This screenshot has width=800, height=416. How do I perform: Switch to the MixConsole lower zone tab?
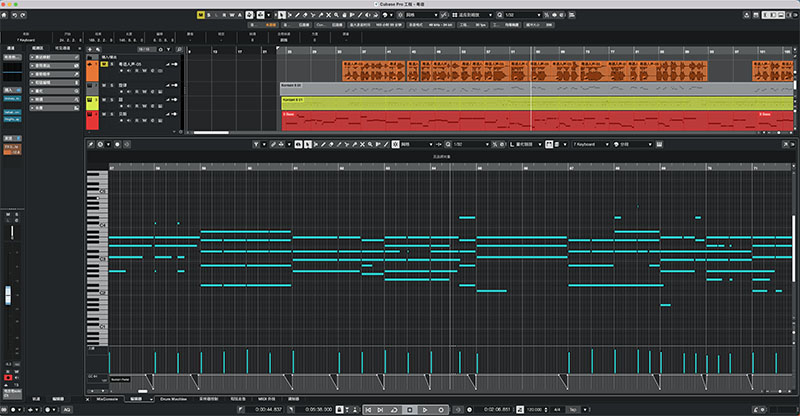click(108, 399)
